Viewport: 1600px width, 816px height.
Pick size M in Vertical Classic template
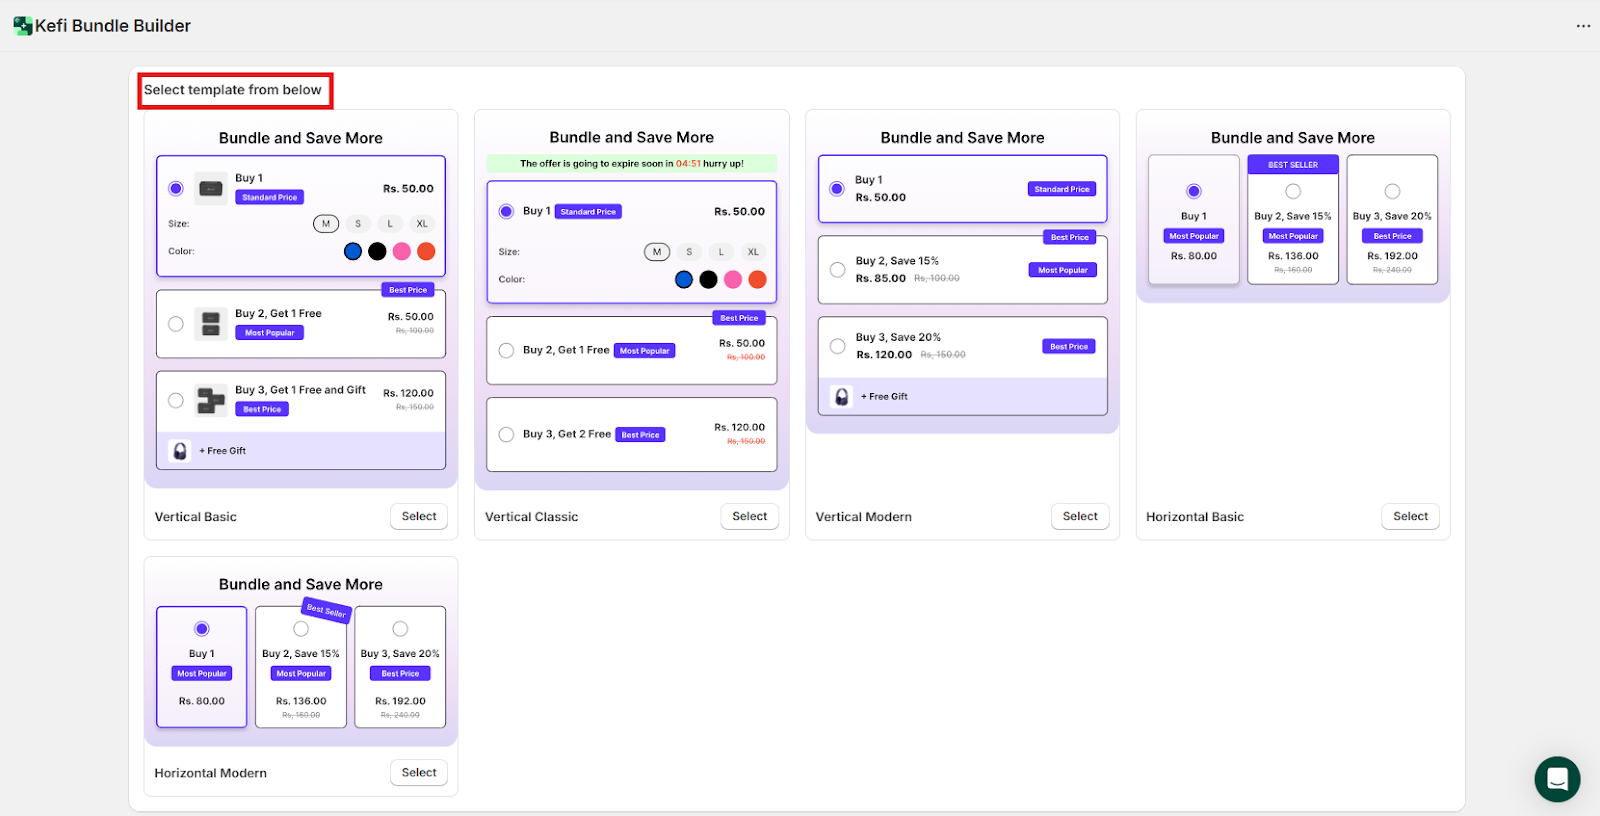pos(656,252)
